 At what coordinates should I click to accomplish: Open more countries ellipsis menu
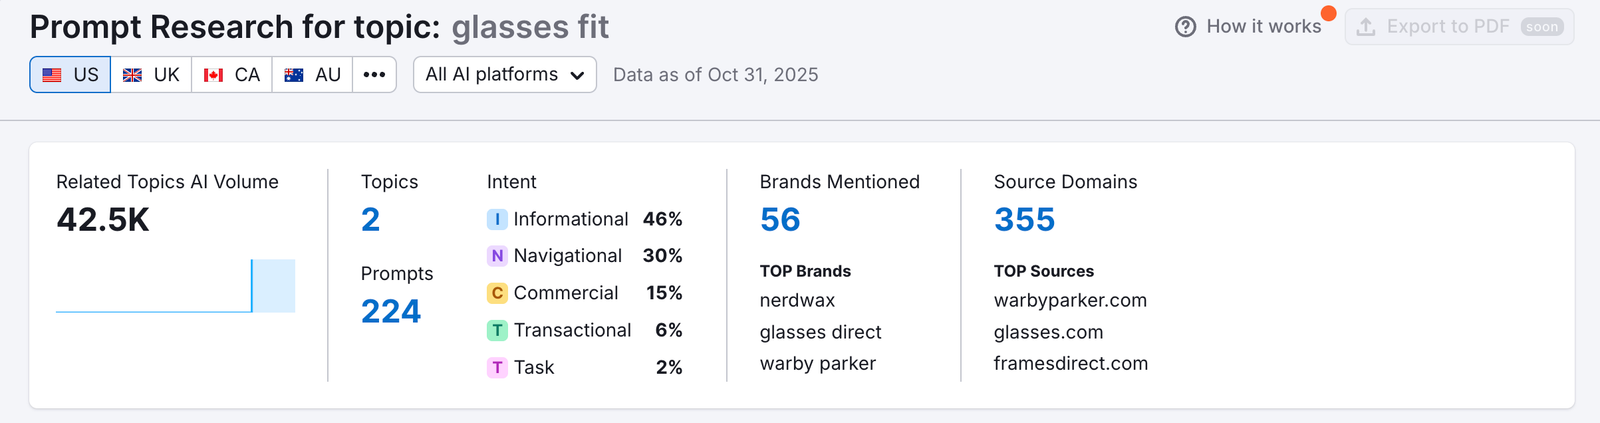click(x=374, y=75)
